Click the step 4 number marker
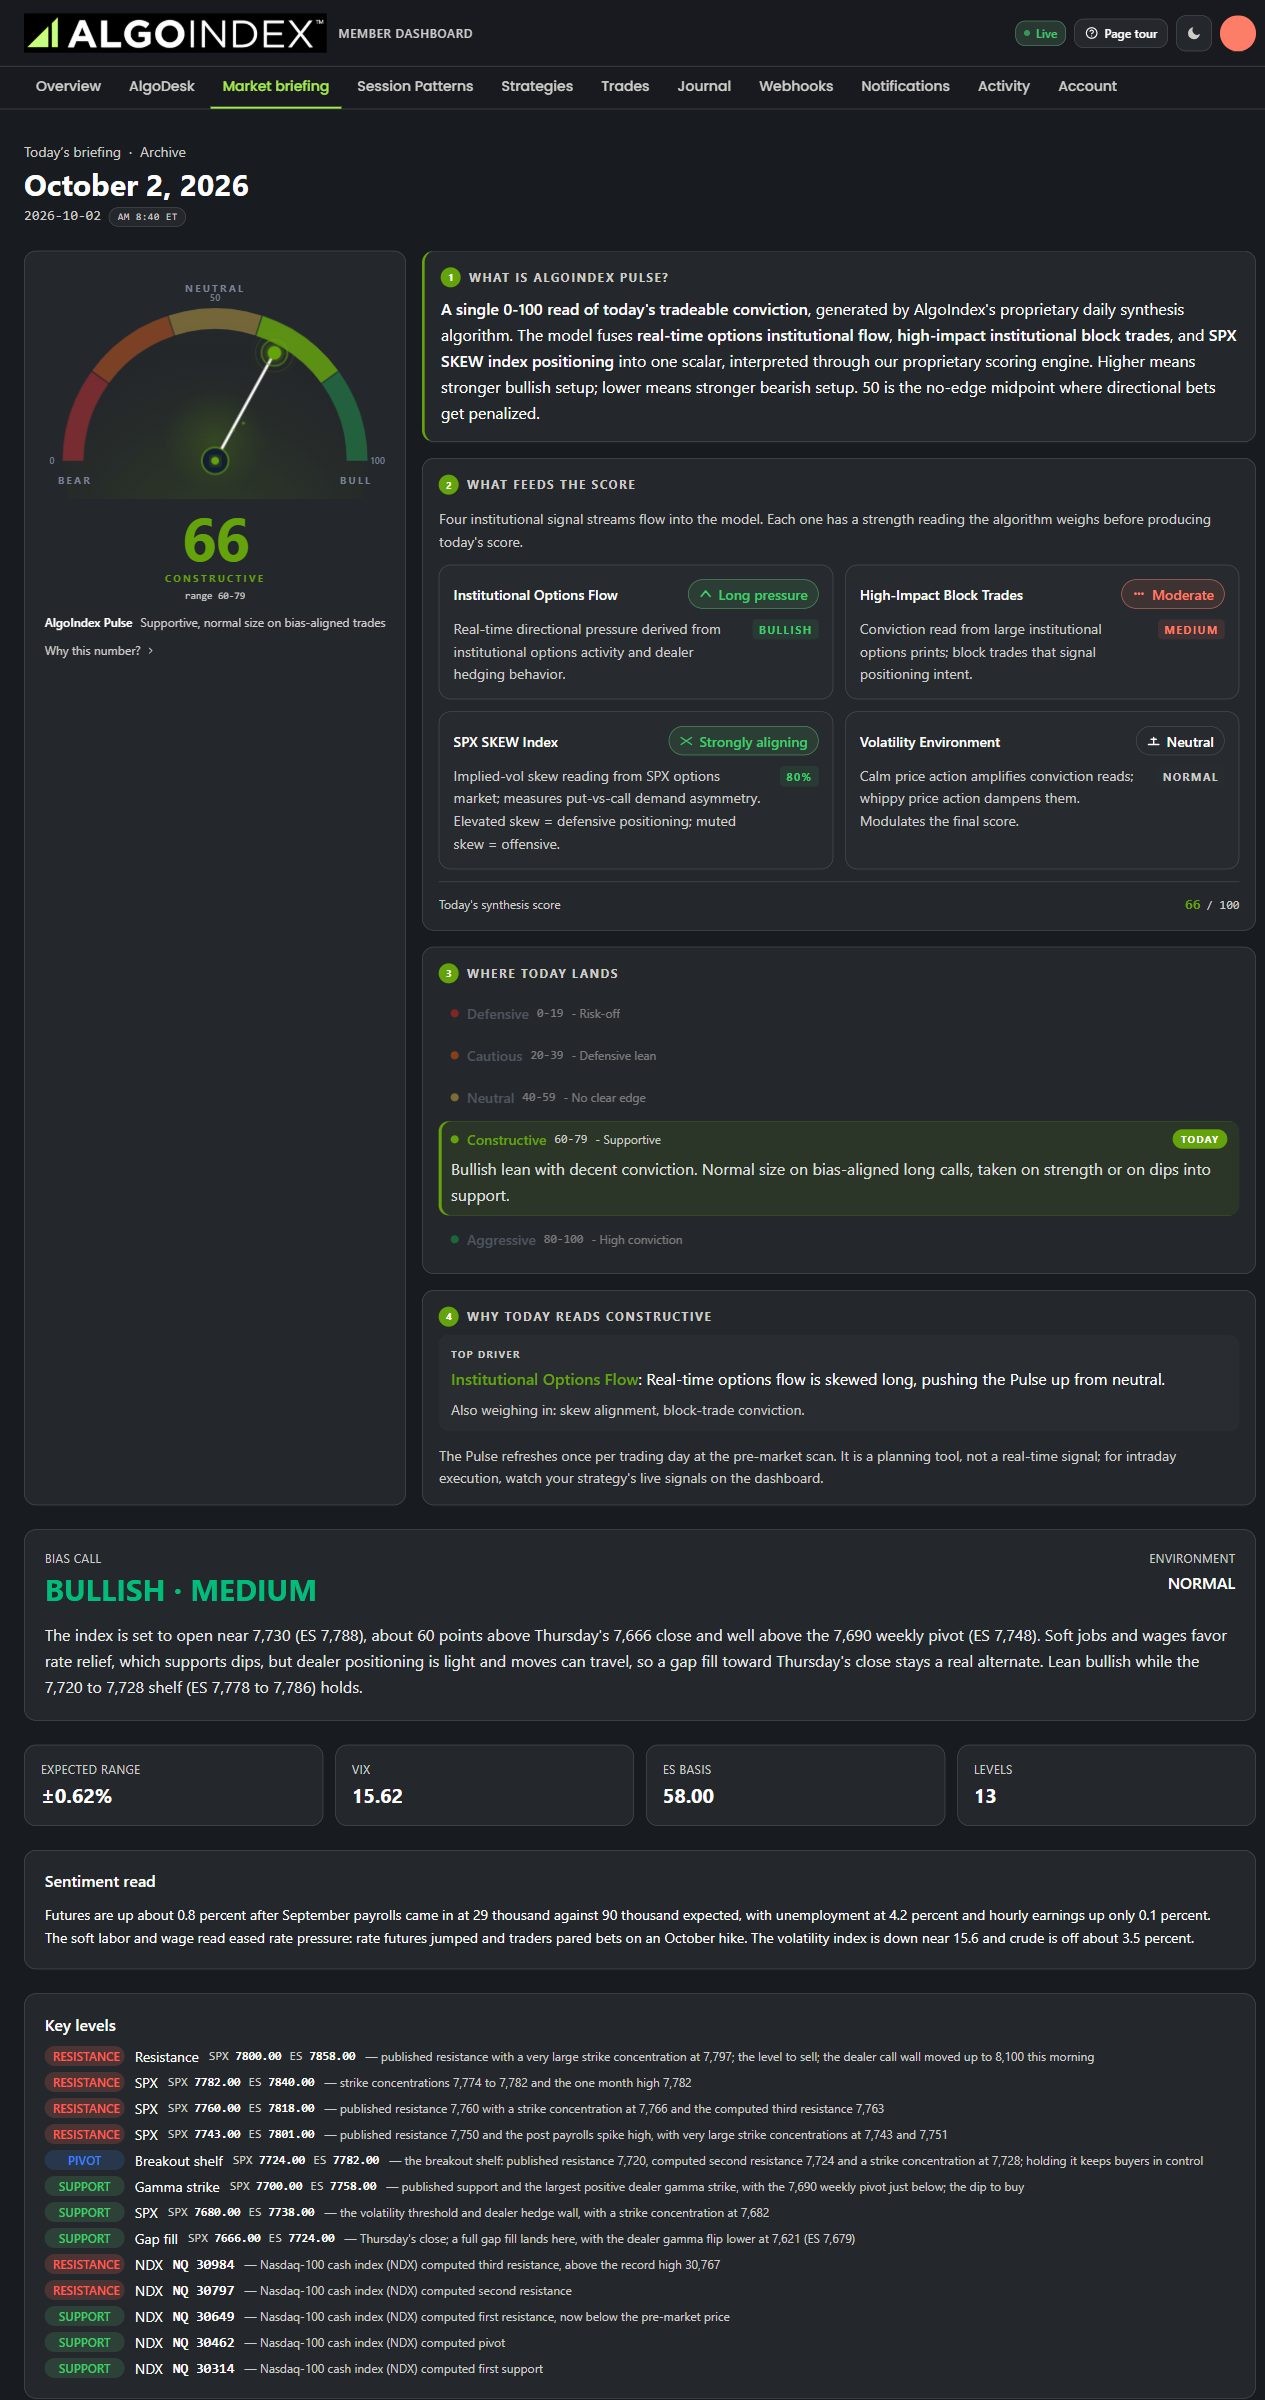This screenshot has width=1265, height=2400. (448, 1317)
